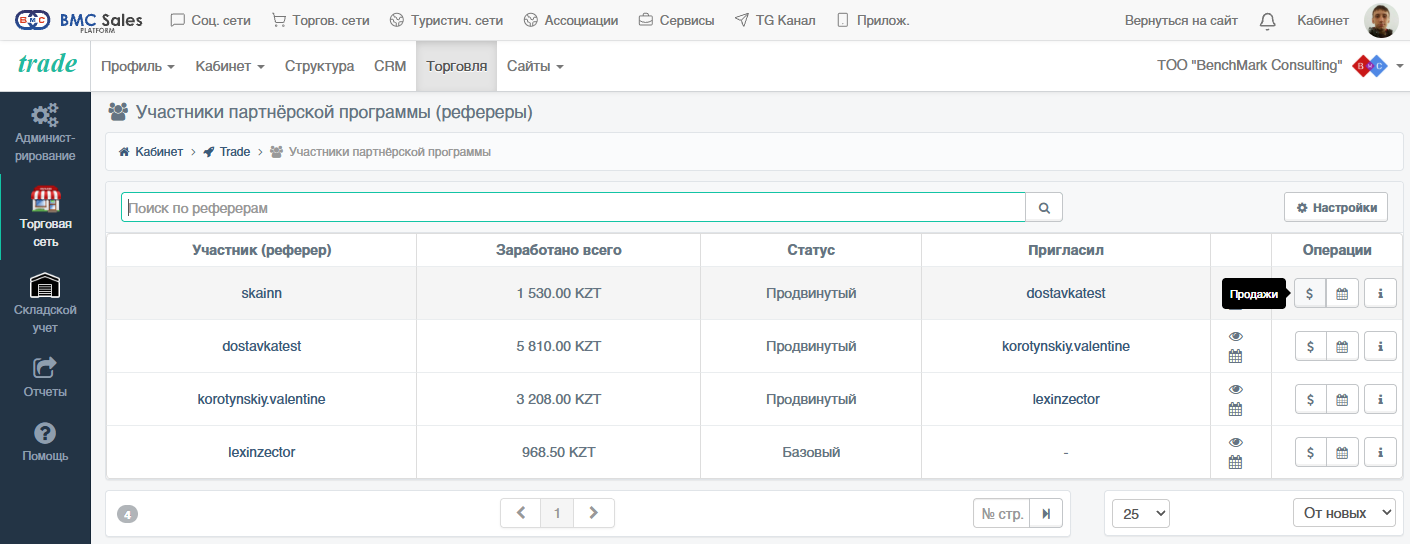The image size is (1410, 544).
Task: Show info for dostavkatest
Action: click(1380, 346)
